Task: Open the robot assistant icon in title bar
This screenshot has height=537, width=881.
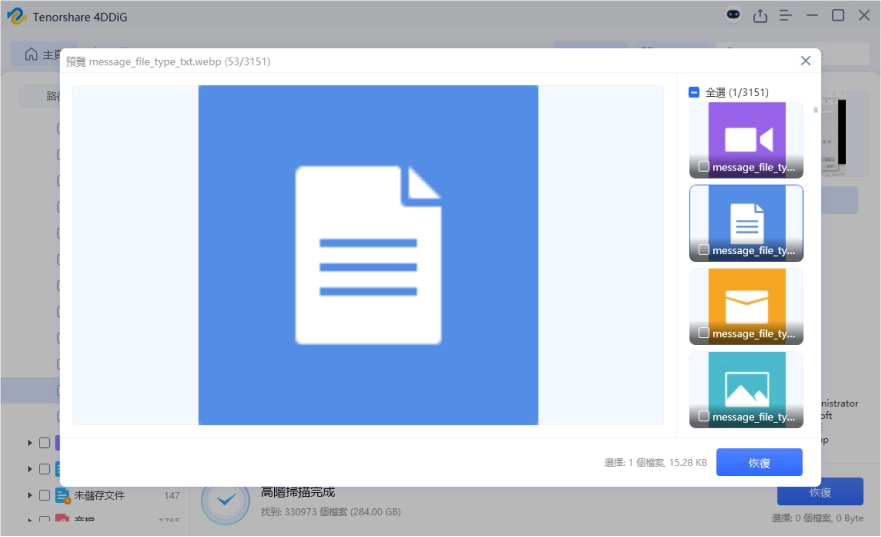Action: coord(733,15)
